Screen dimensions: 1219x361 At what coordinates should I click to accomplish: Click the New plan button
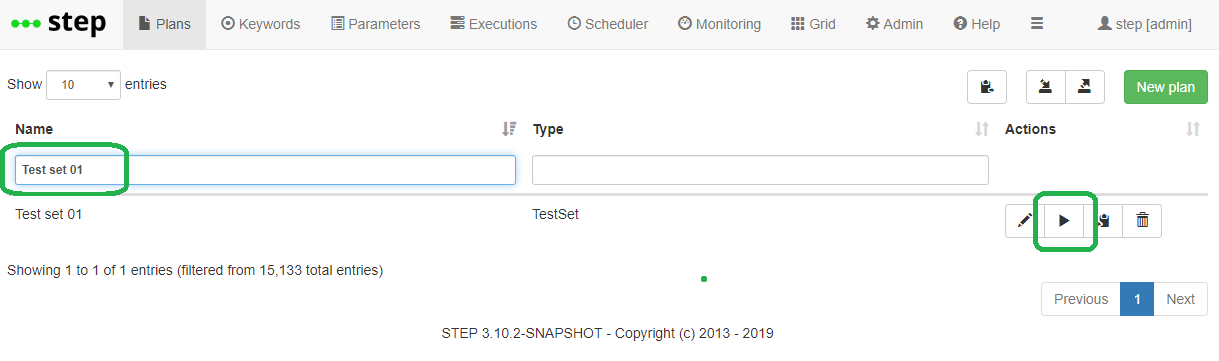[1166, 87]
